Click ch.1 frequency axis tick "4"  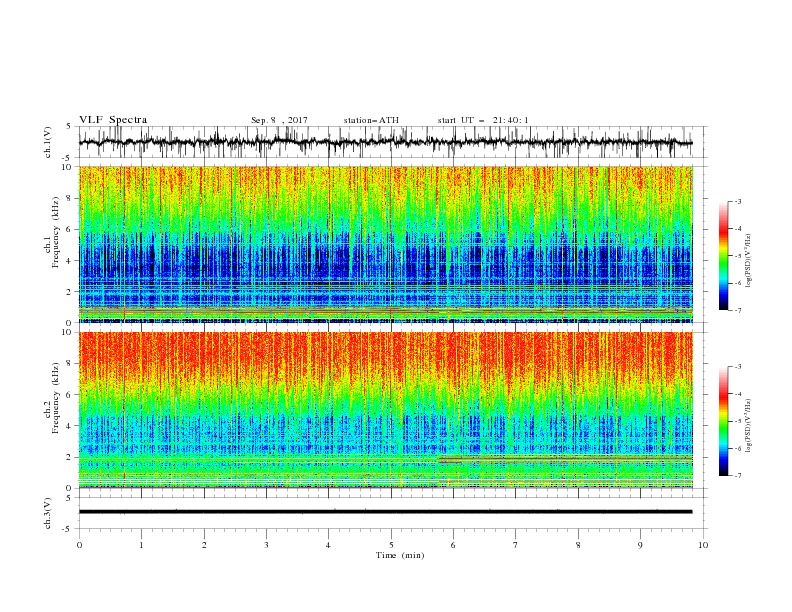tap(69, 261)
